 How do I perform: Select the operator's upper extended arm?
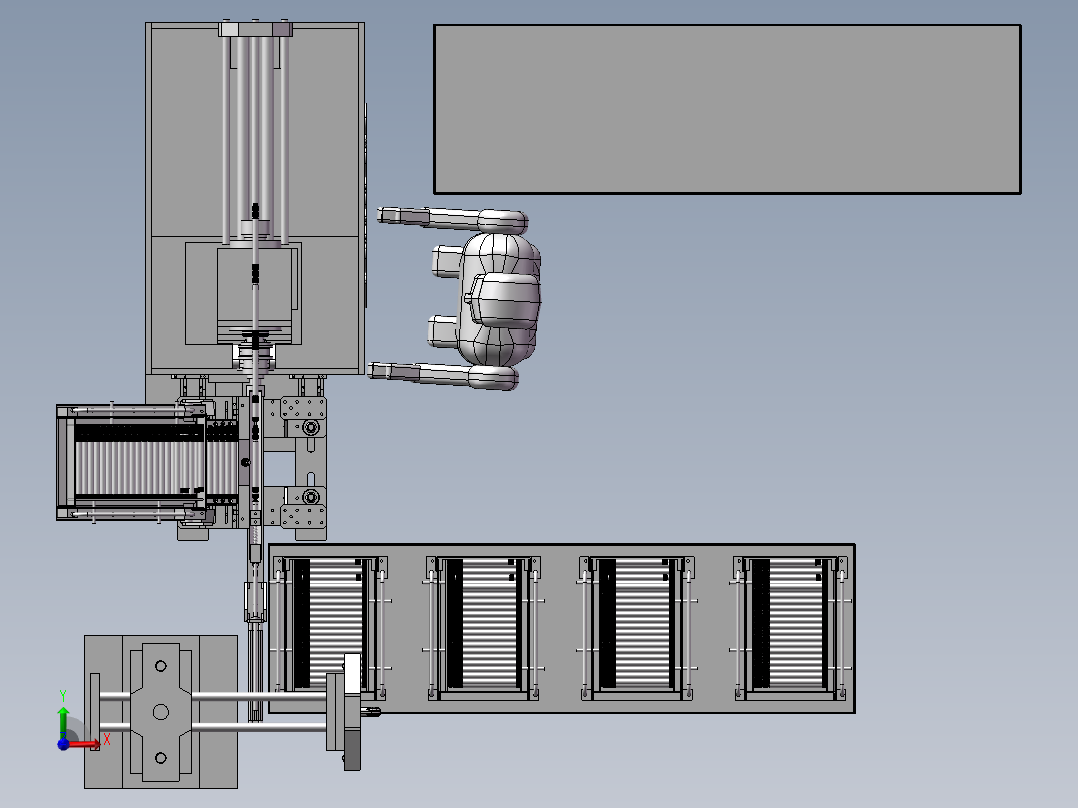tap(452, 219)
